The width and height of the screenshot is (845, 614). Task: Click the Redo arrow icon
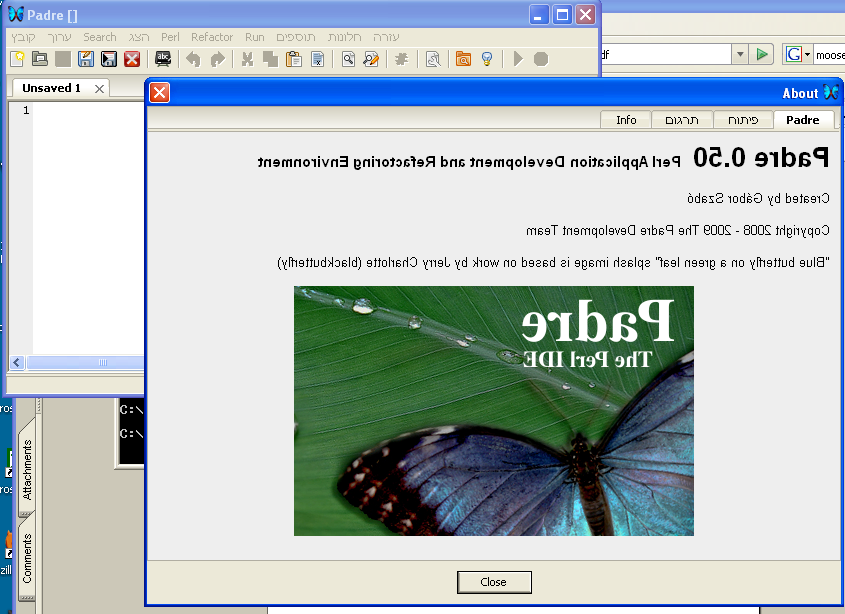point(217,58)
